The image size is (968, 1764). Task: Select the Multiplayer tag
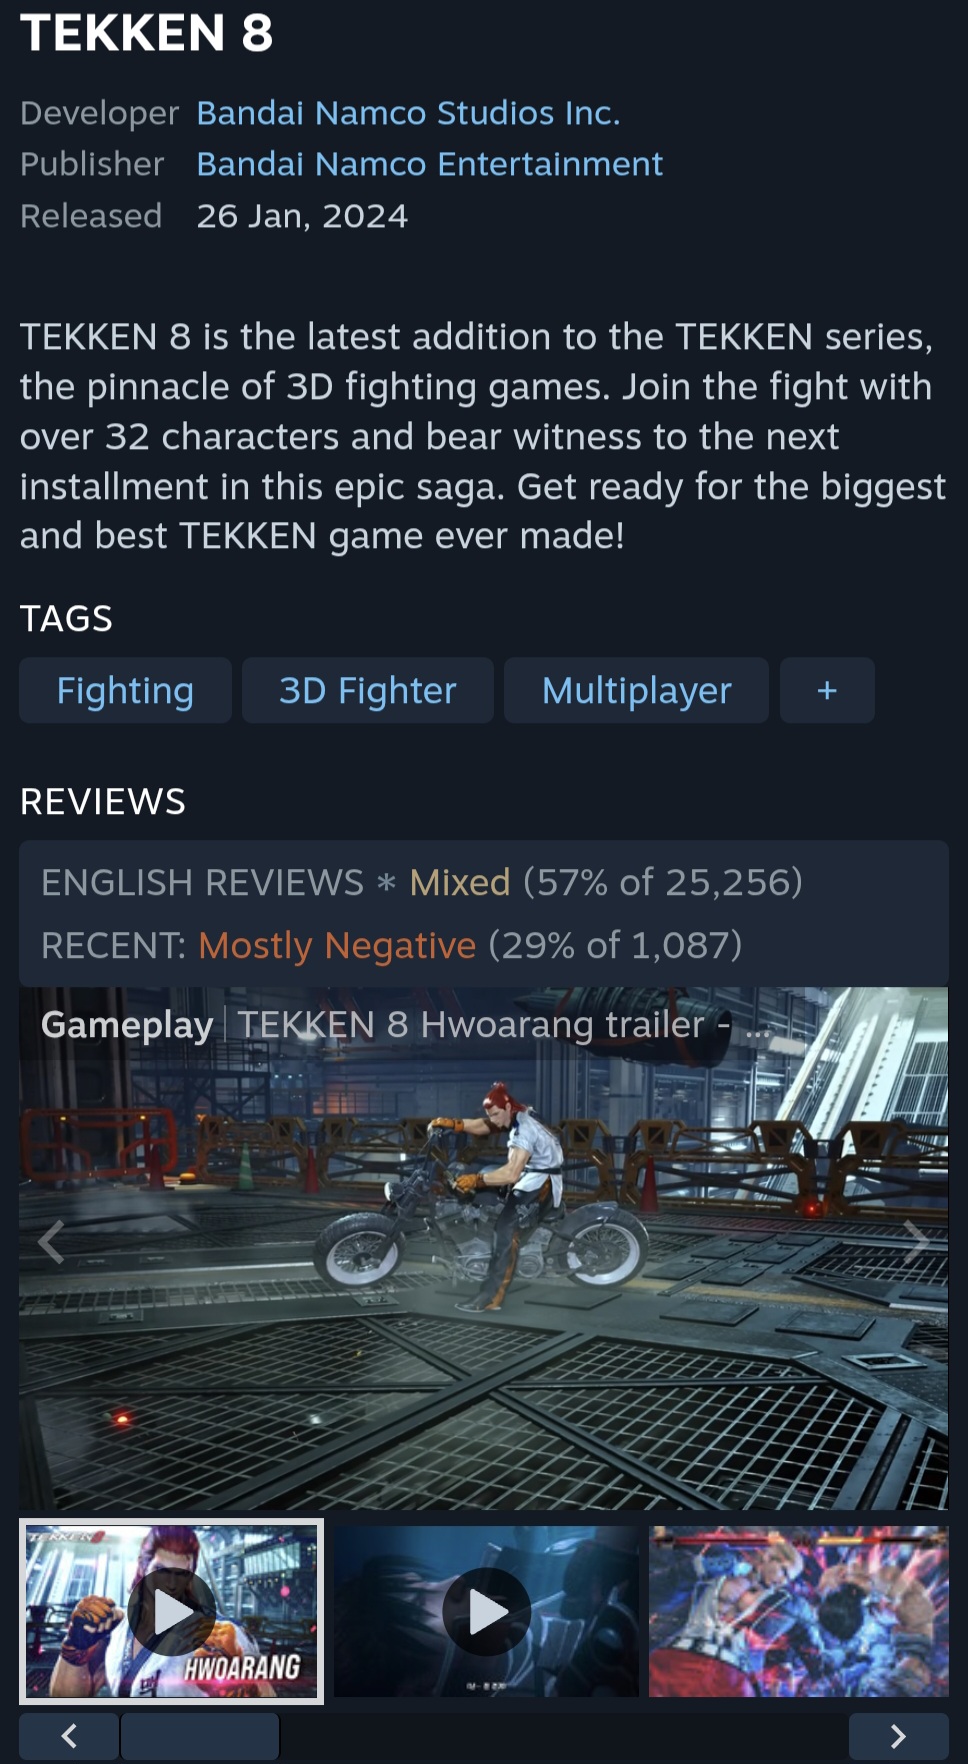pos(636,690)
